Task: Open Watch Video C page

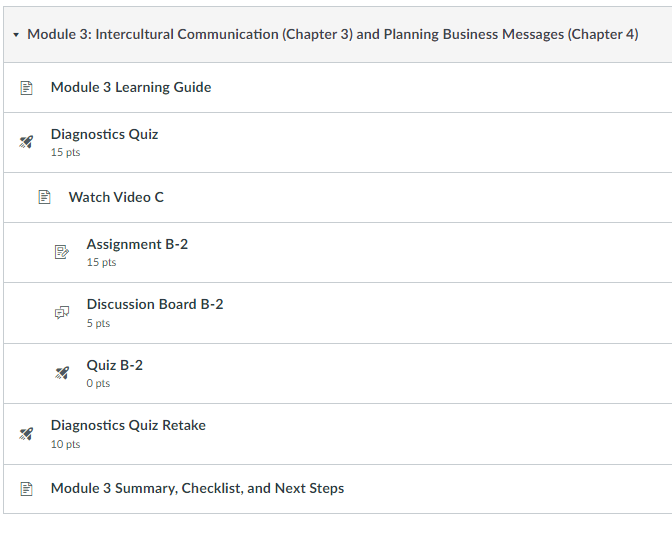Action: (116, 197)
